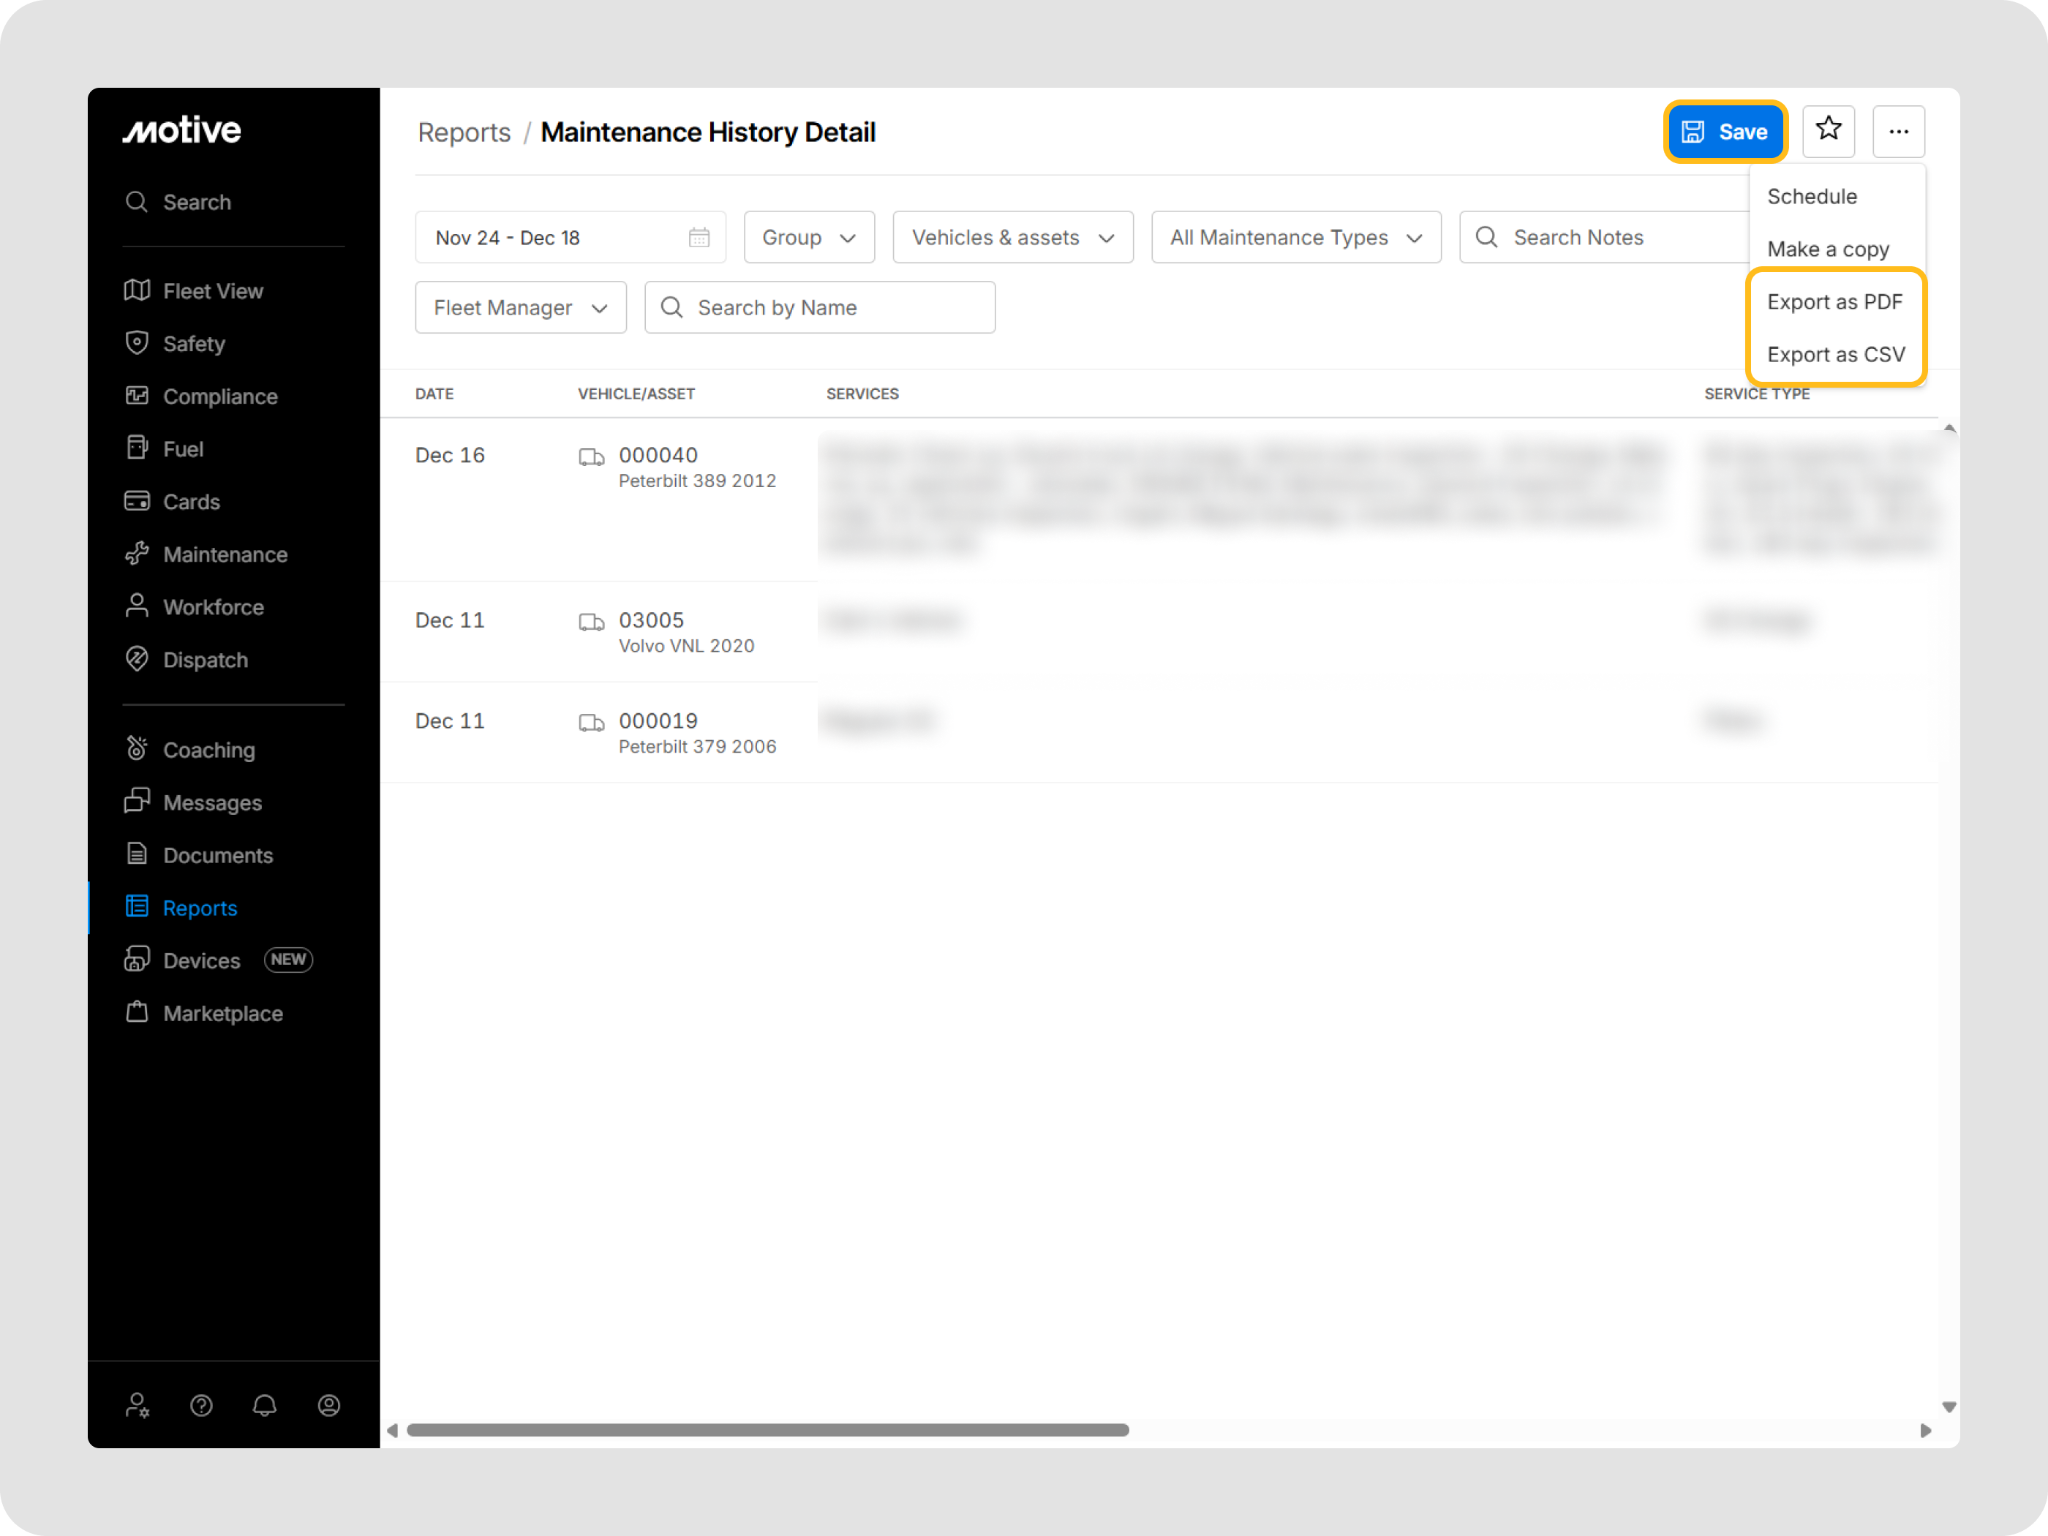The width and height of the screenshot is (2048, 1536).
Task: Go to Fleet View in the sidebar
Action: click(x=212, y=291)
